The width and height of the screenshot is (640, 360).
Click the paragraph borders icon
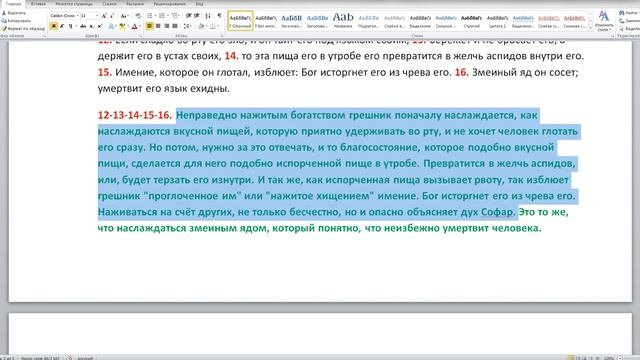[213, 26]
